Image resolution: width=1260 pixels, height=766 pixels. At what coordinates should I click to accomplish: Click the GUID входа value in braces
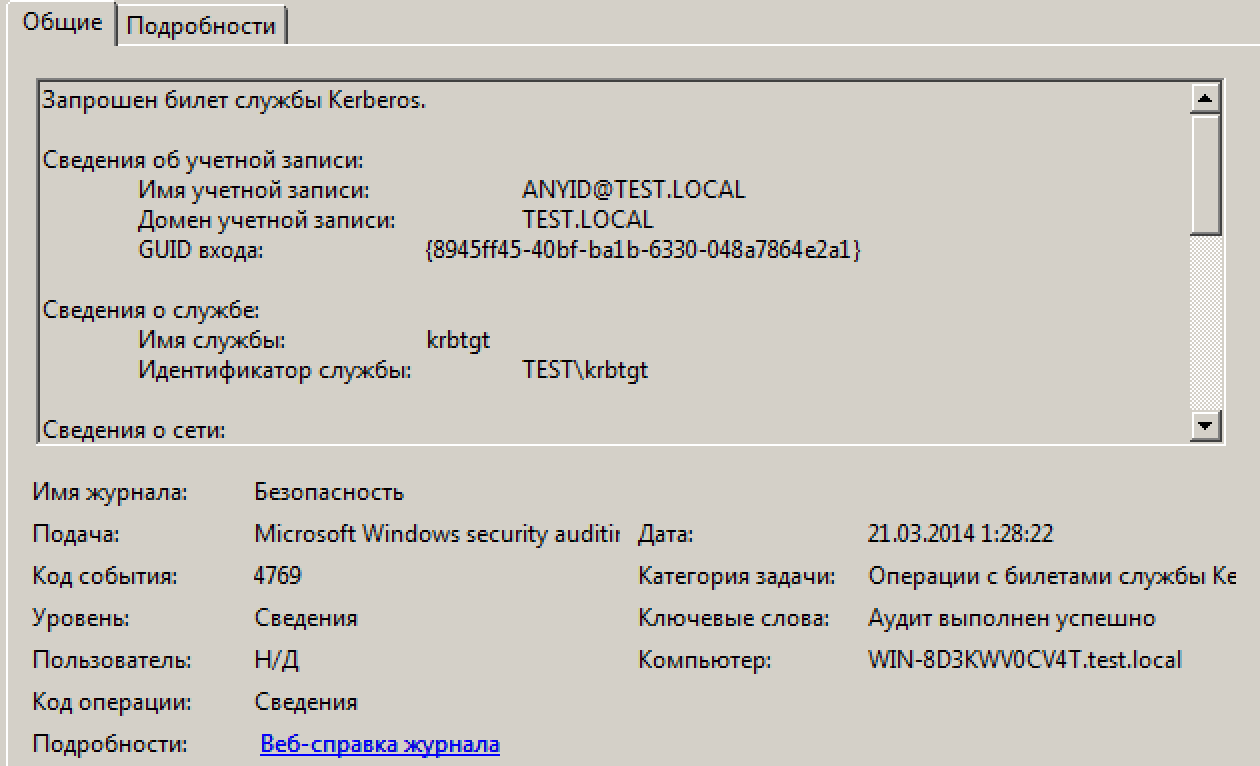pyautogui.click(x=643, y=250)
